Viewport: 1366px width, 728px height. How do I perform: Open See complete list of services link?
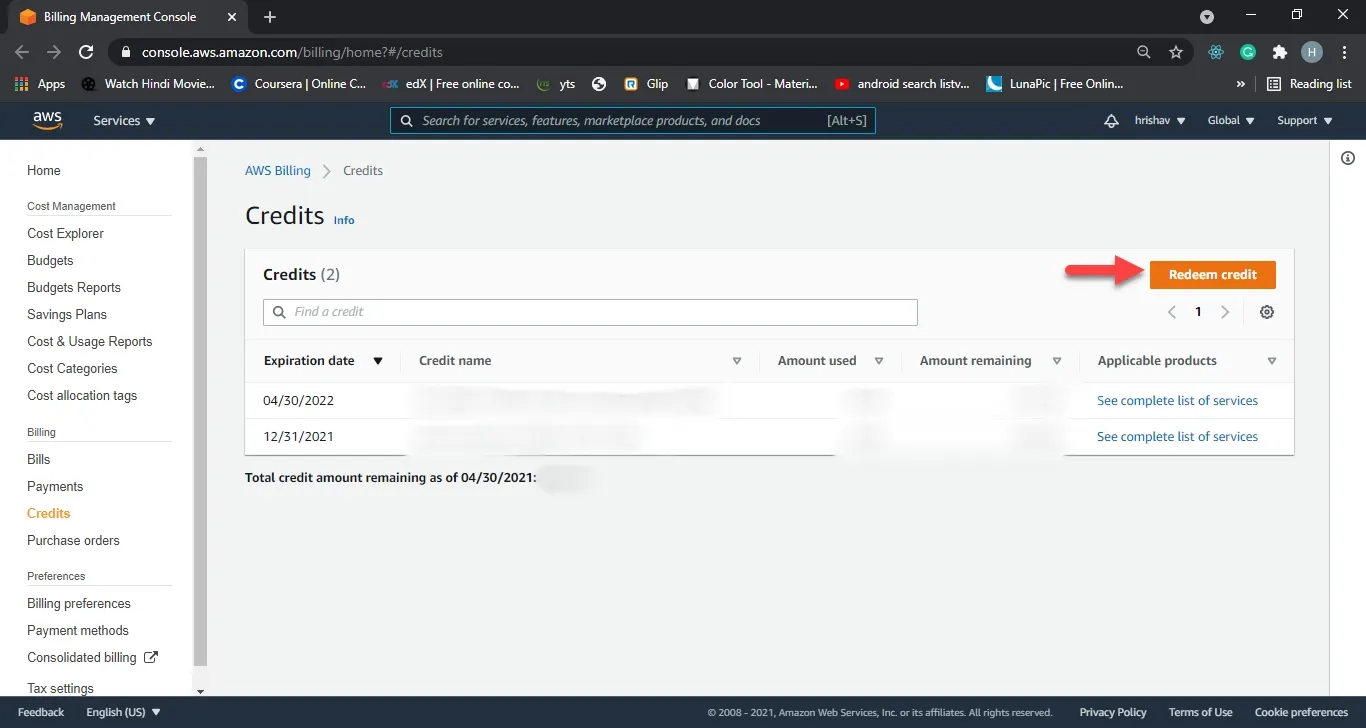click(1177, 400)
